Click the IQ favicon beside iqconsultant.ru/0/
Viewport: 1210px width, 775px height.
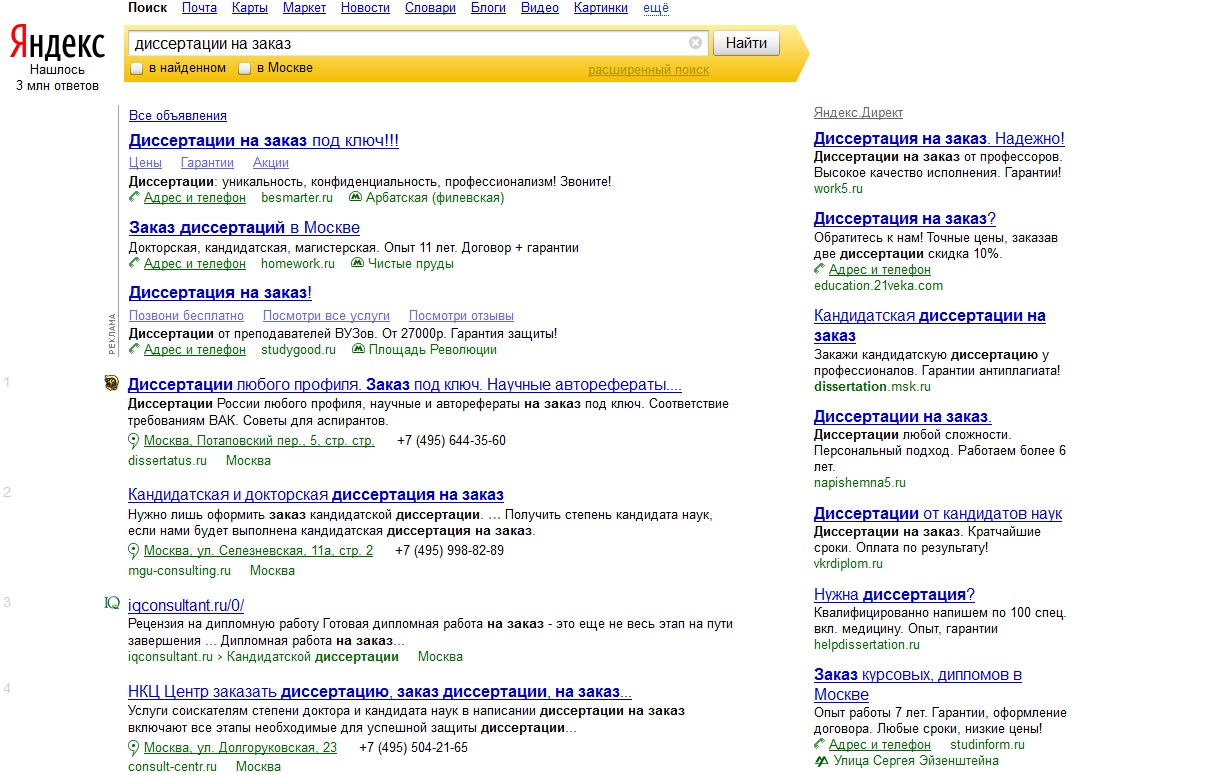click(112, 603)
